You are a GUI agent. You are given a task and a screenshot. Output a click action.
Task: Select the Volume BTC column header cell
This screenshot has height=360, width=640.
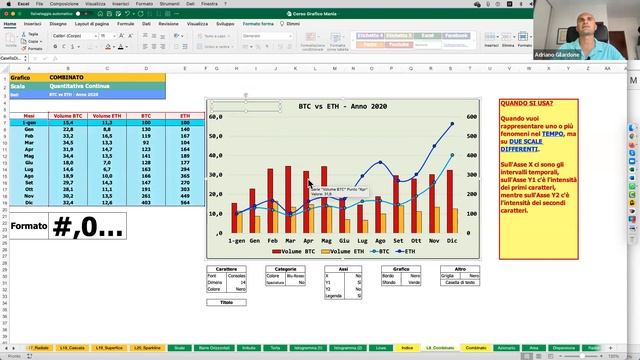(x=68, y=116)
